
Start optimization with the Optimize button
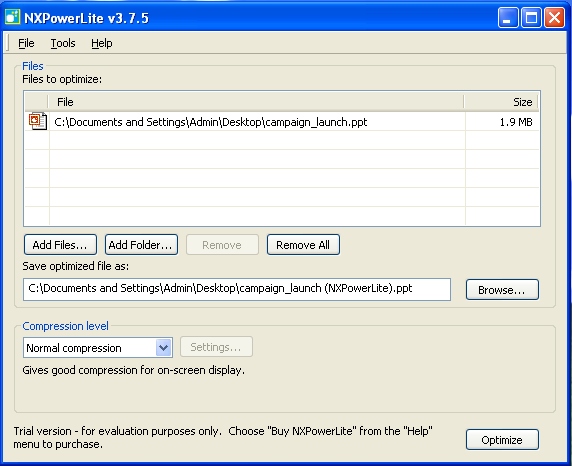tap(502, 440)
